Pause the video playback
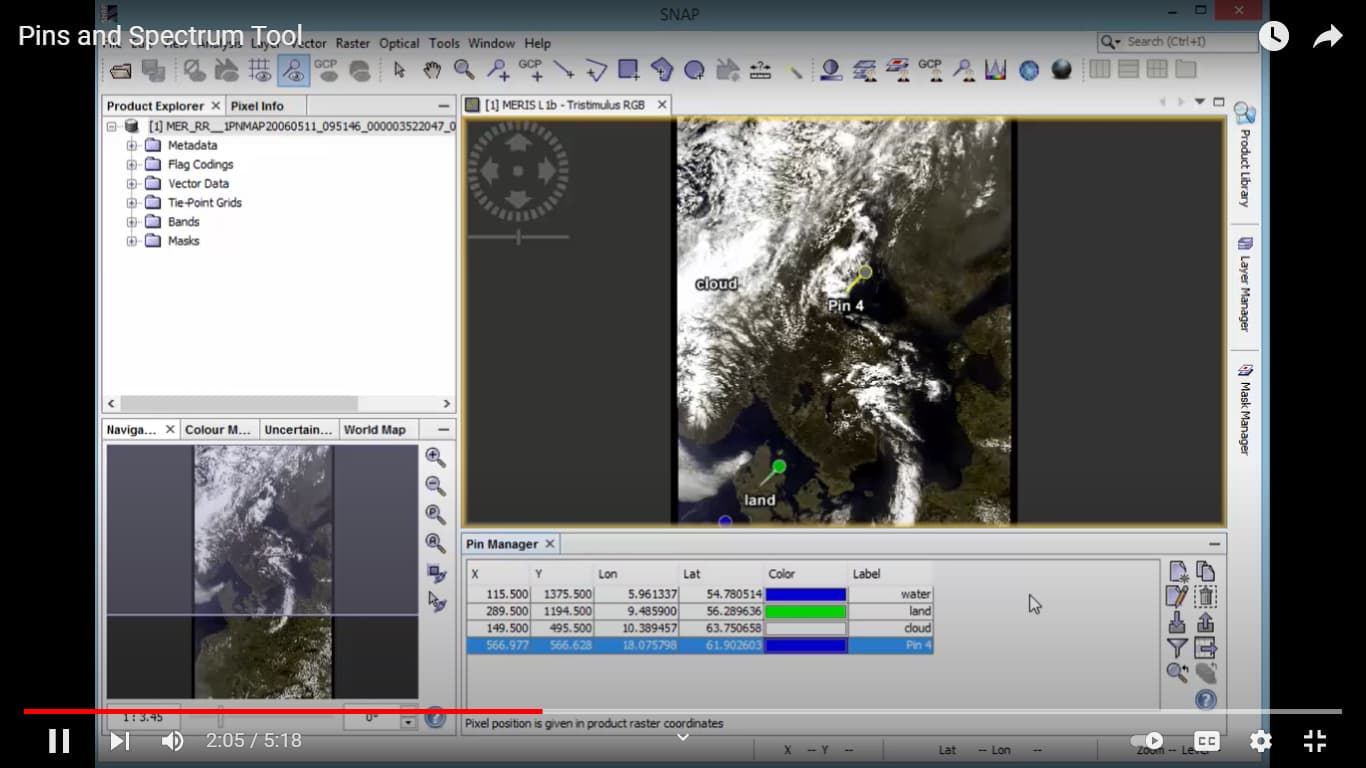 (59, 741)
